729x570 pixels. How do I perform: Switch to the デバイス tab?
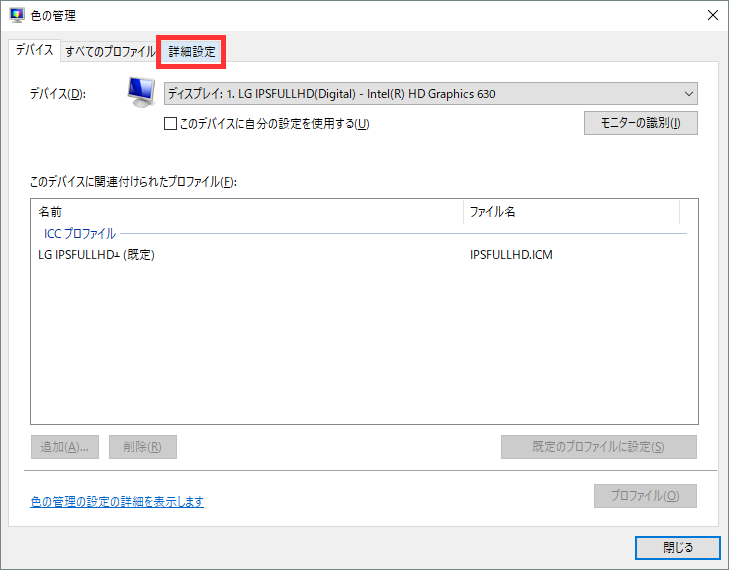[x=34, y=51]
